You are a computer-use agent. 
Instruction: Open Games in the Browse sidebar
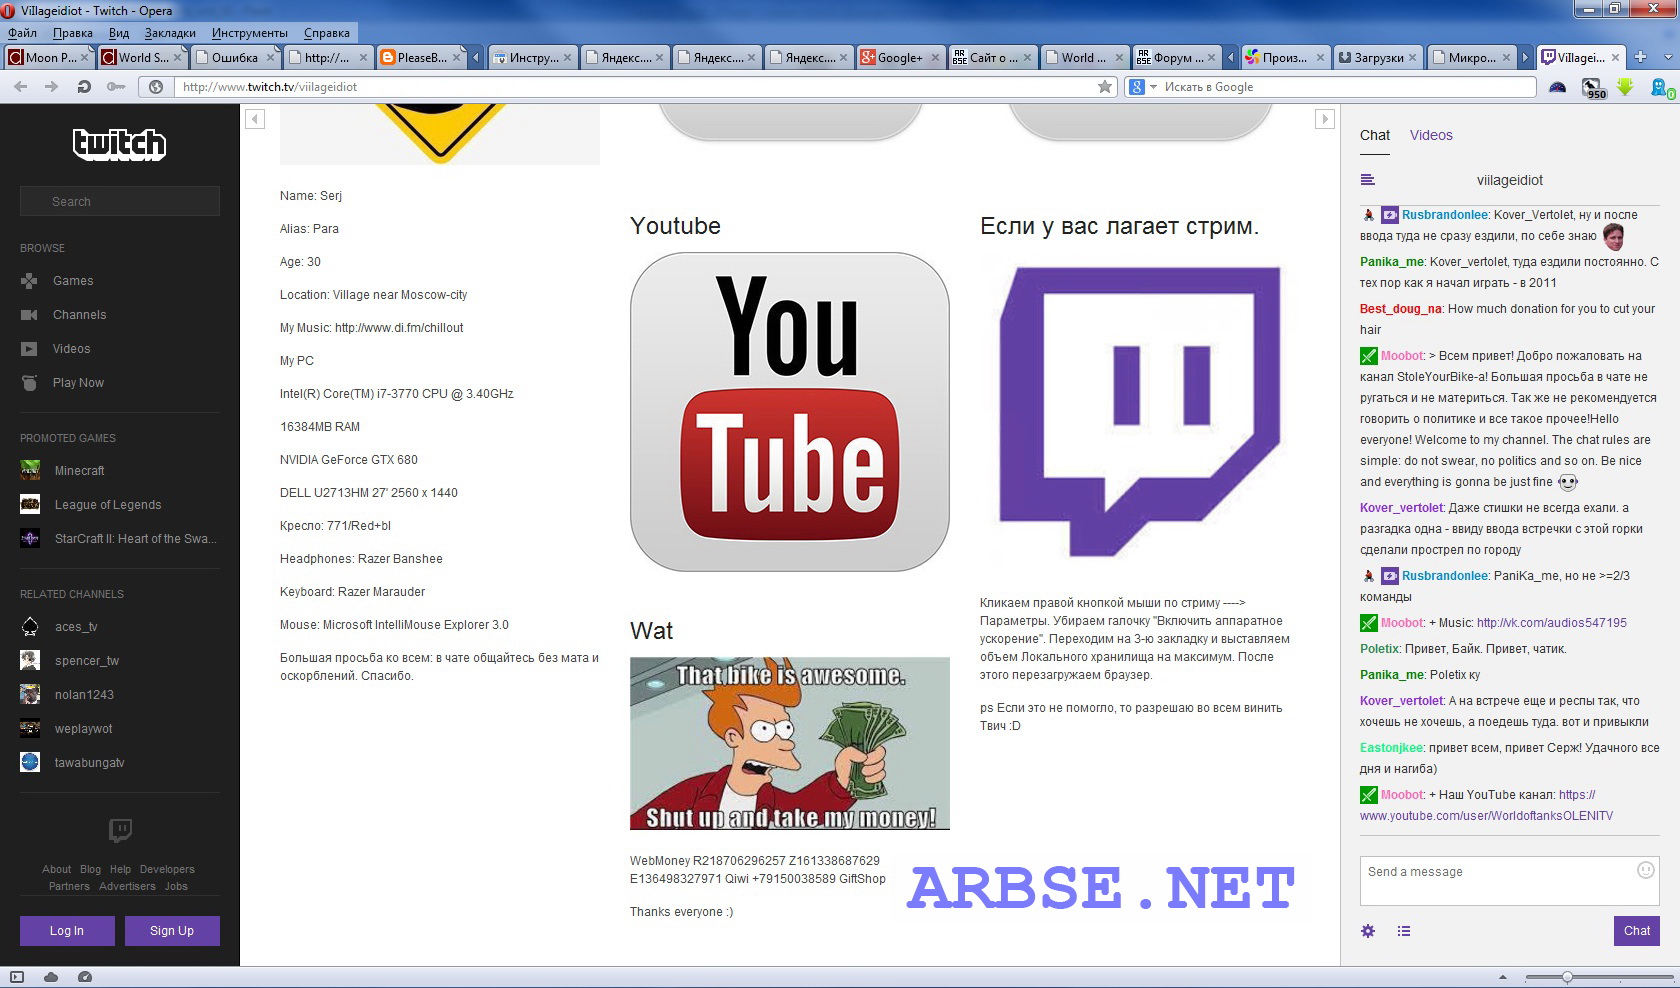(x=73, y=281)
